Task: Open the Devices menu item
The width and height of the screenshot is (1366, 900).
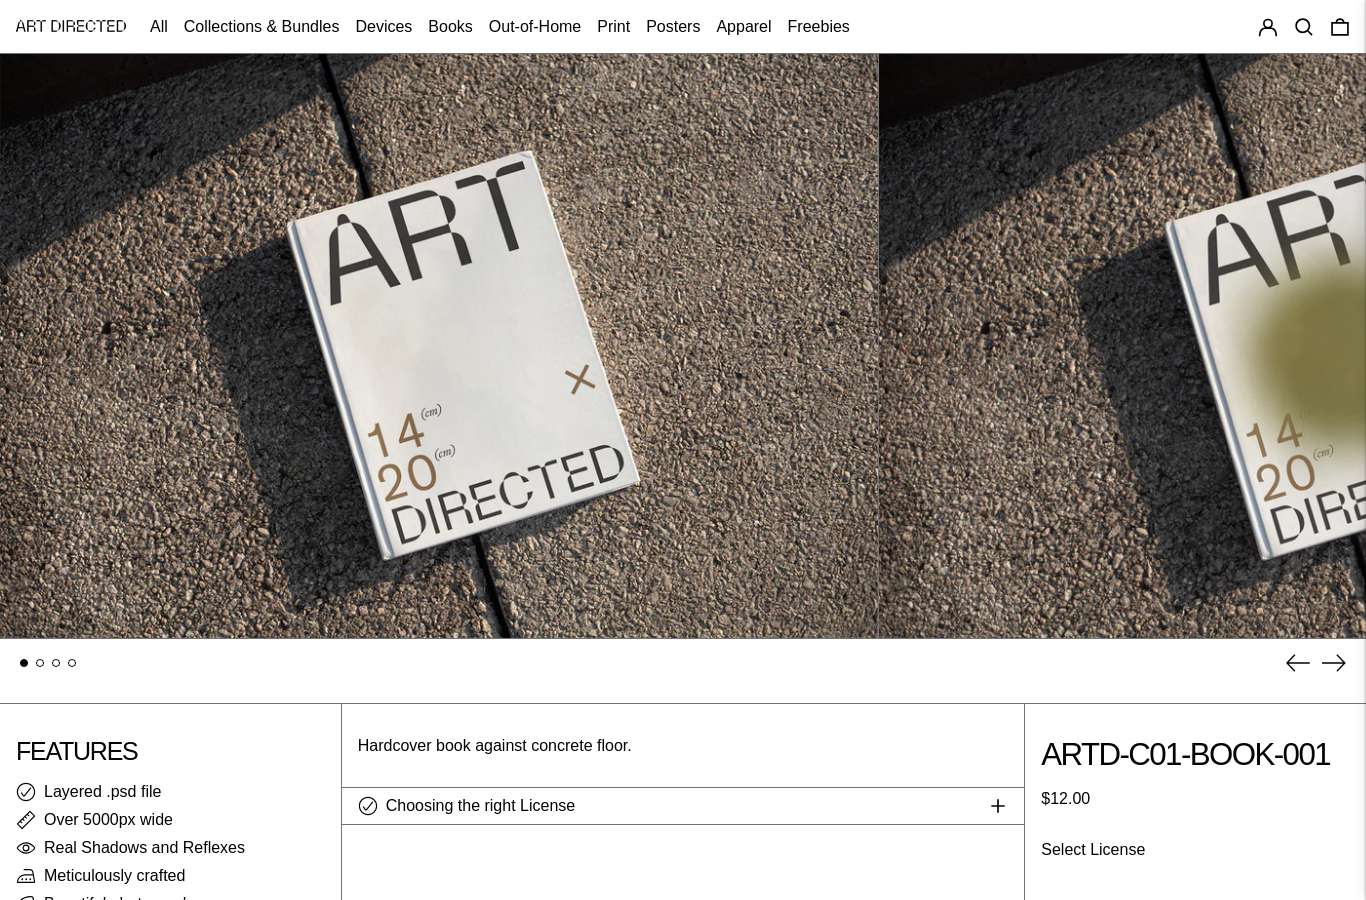Action: coord(384,27)
